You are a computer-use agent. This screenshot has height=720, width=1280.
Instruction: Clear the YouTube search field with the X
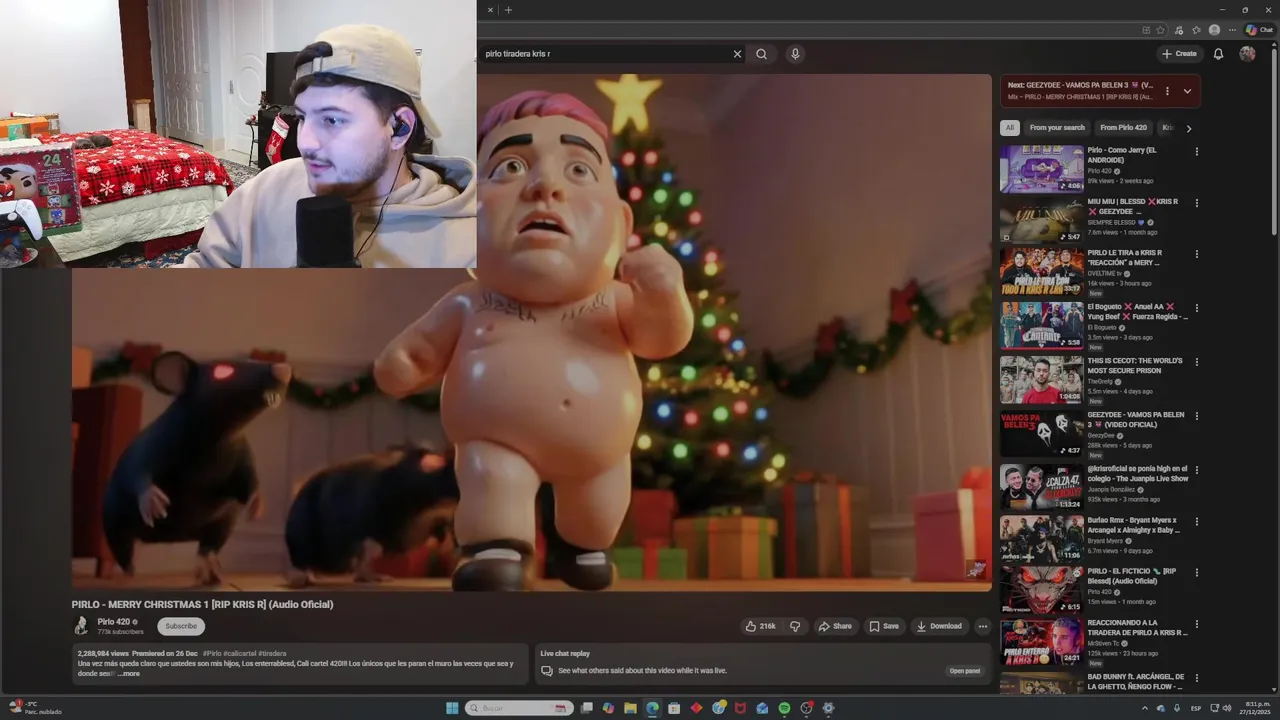point(737,54)
